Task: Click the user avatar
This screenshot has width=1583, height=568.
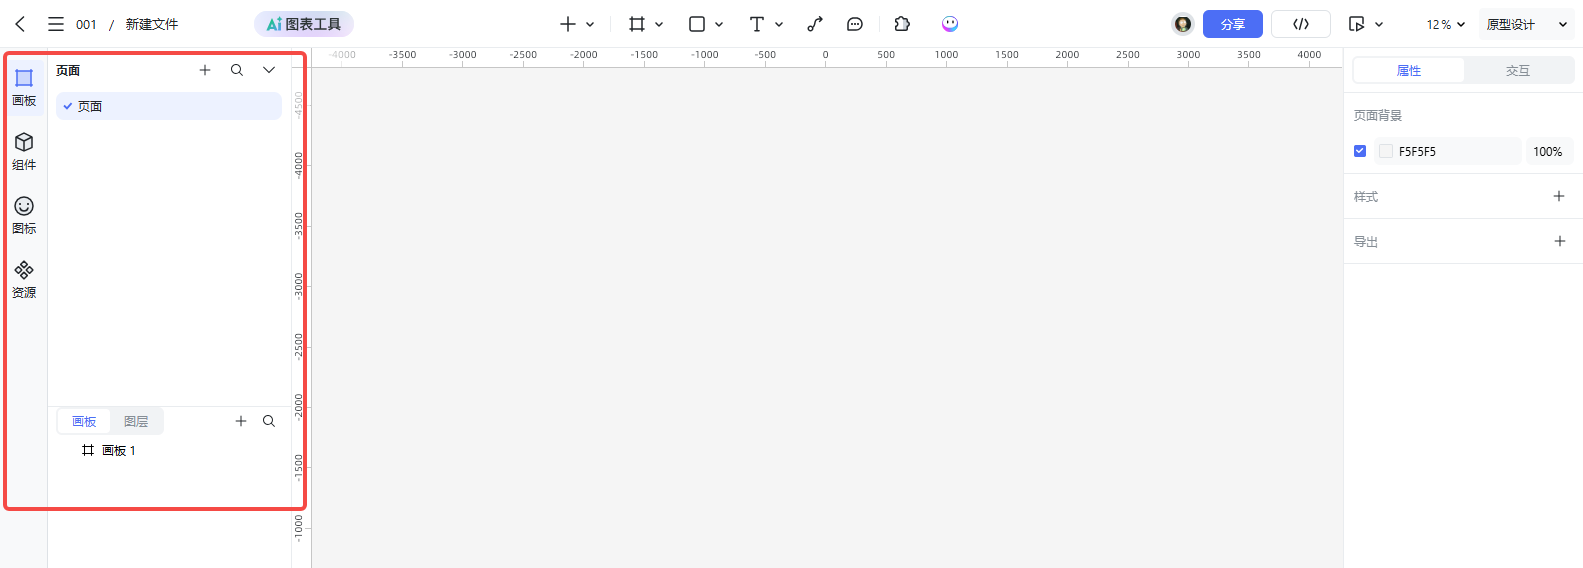Action: click(1183, 24)
